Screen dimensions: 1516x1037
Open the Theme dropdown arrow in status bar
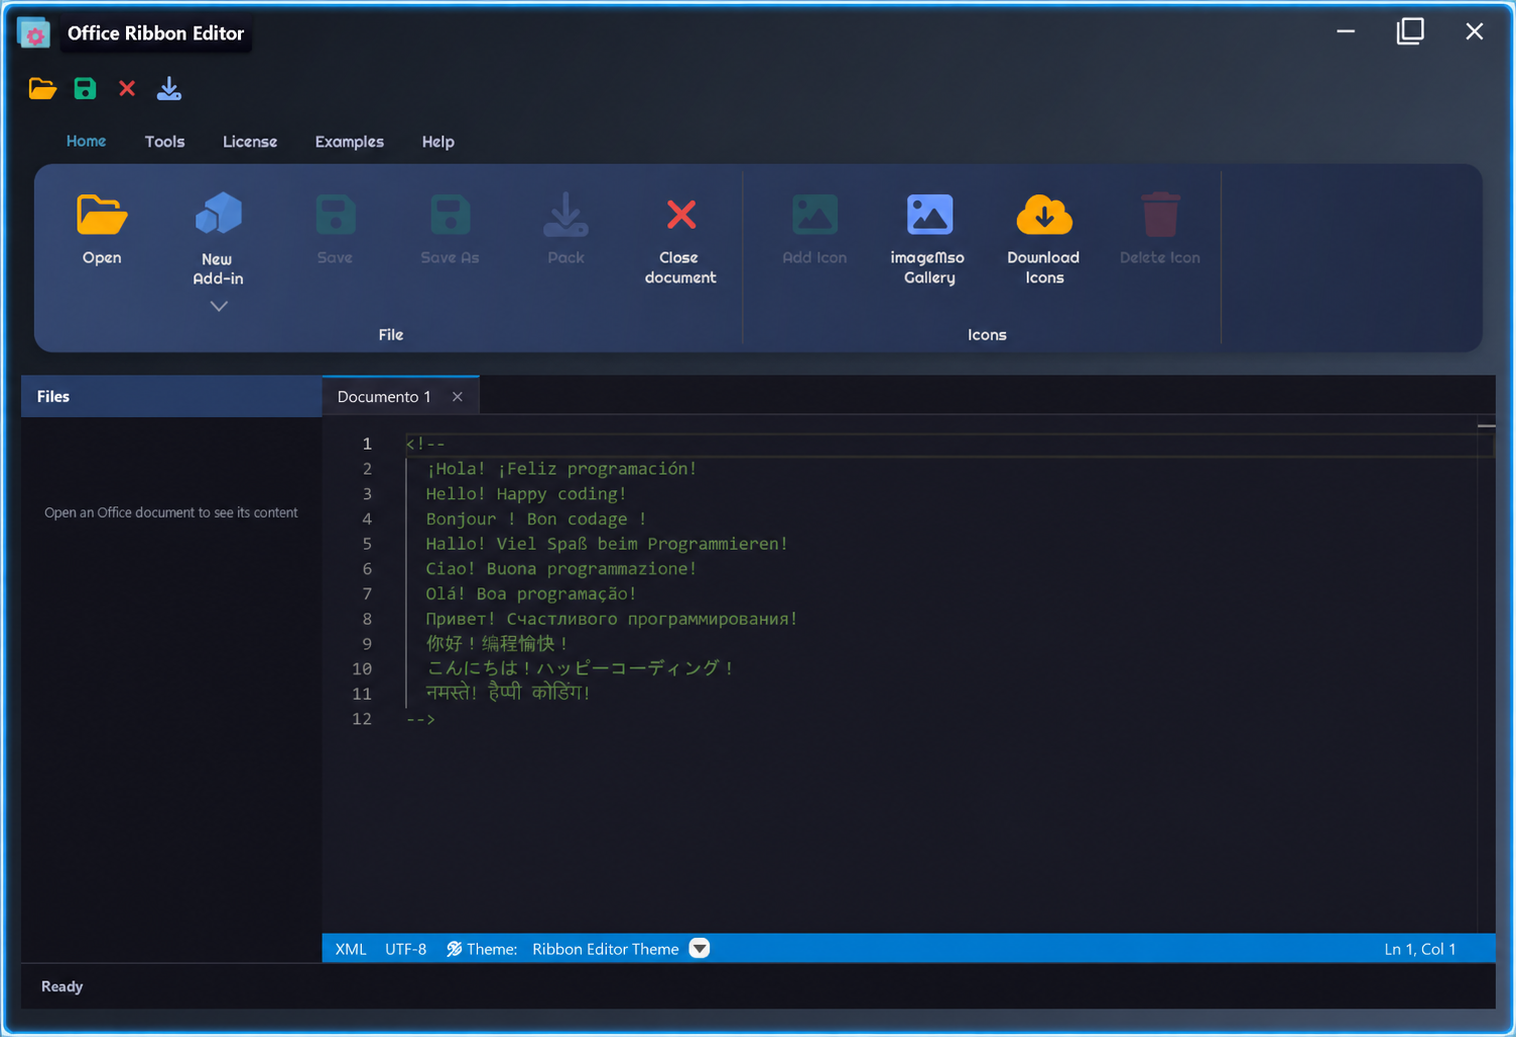699,949
